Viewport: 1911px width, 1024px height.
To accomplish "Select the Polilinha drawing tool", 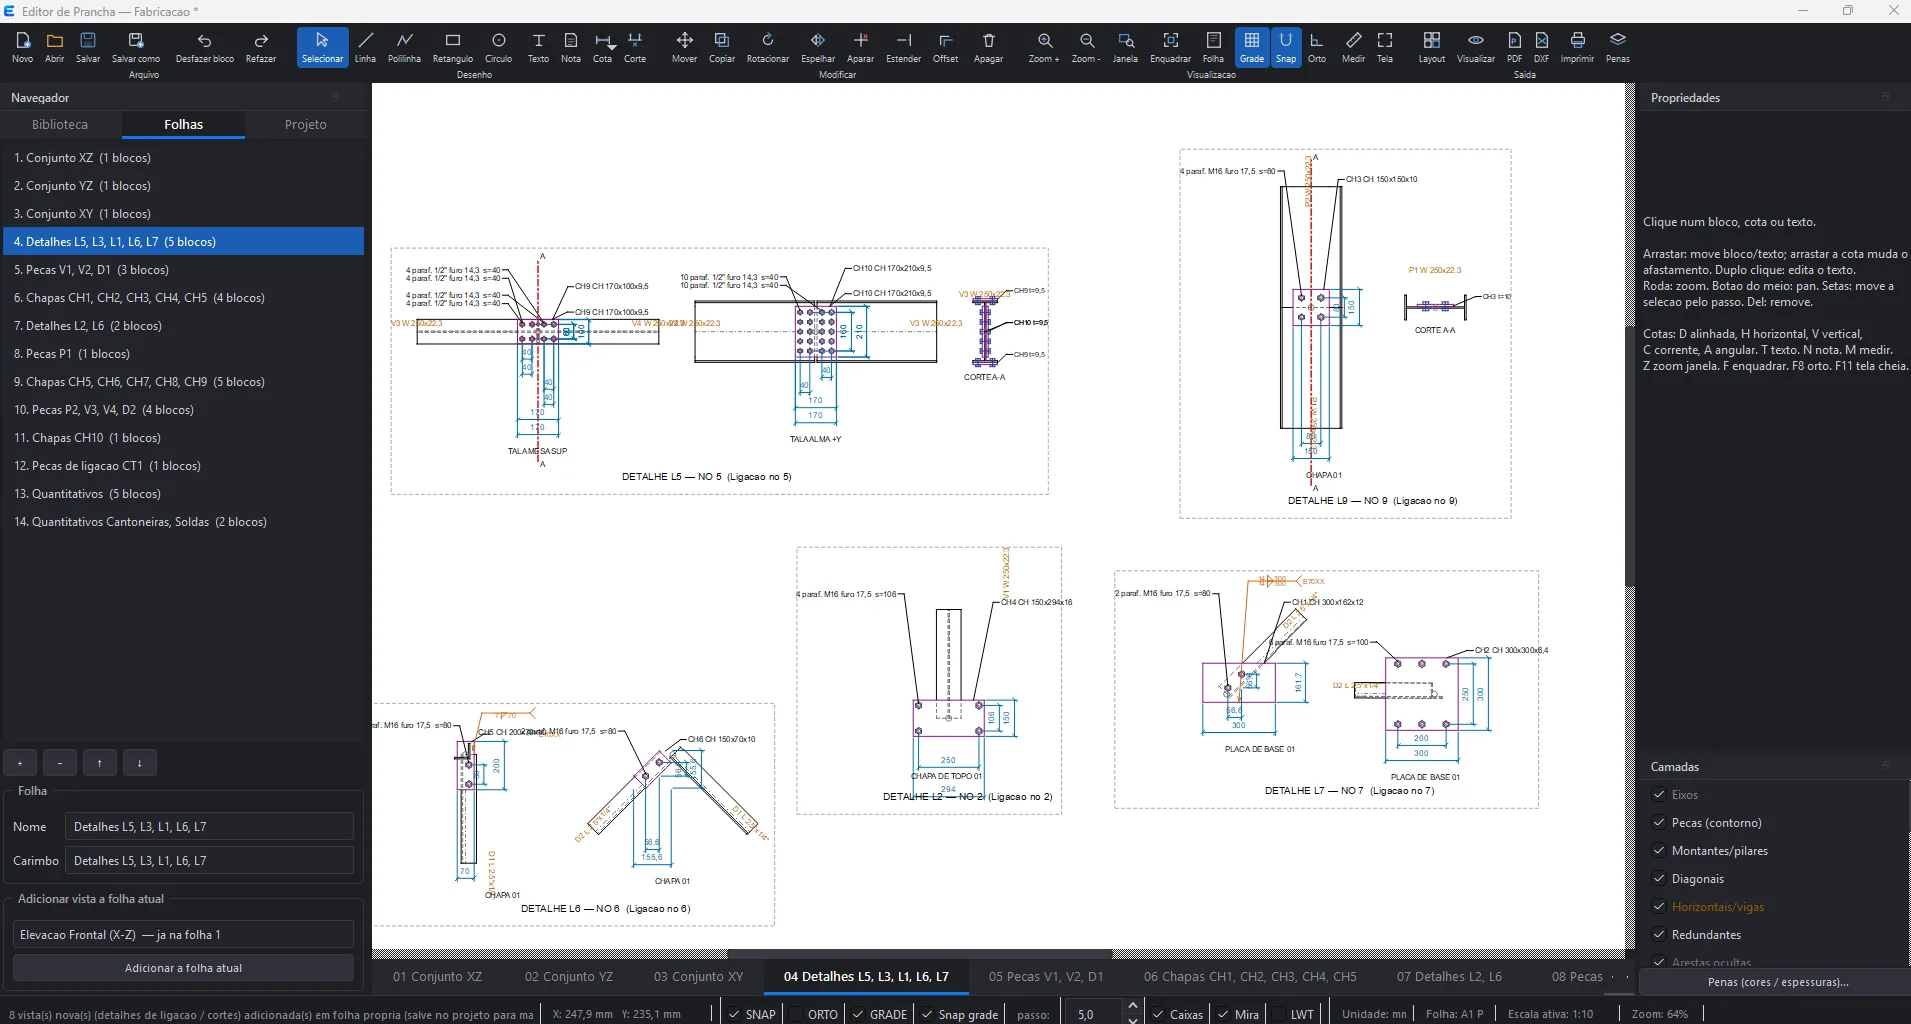I will [x=404, y=47].
